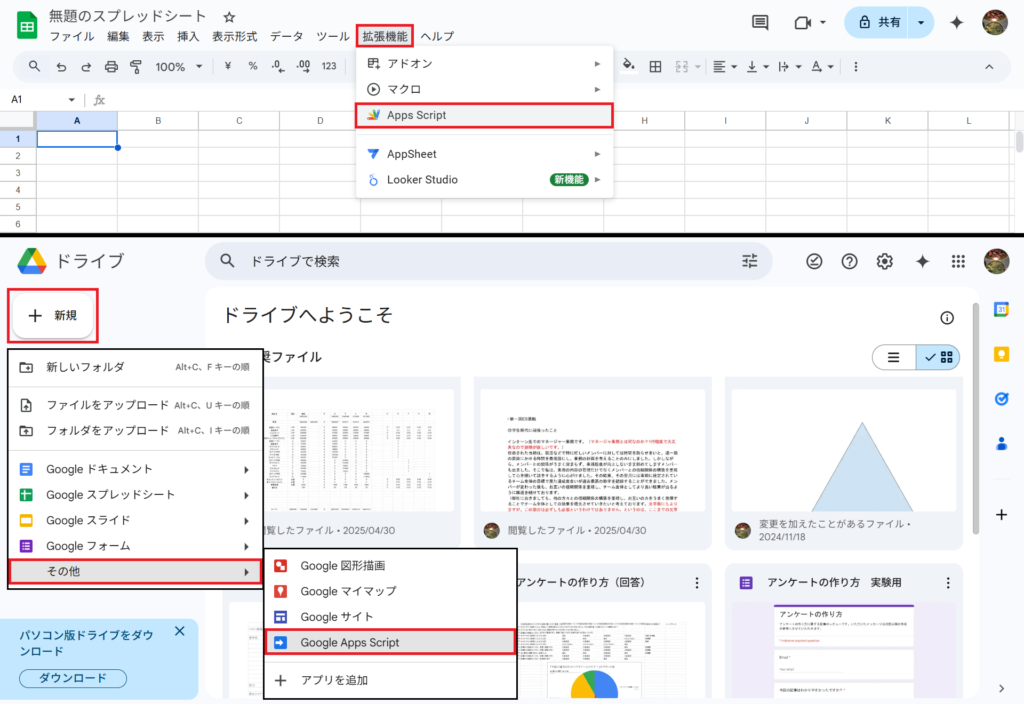Open the Name Box dropdown arrow
This screenshot has width=1024, height=704.
click(x=71, y=100)
